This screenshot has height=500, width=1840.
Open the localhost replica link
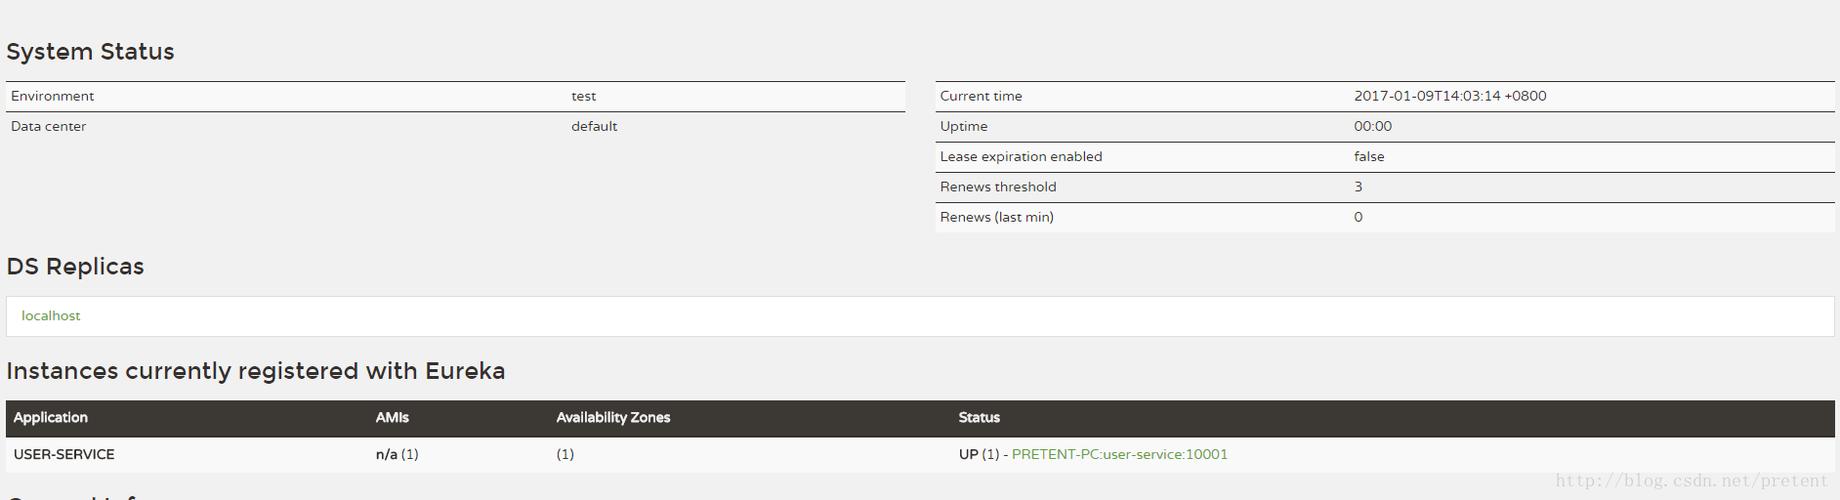[x=51, y=316]
